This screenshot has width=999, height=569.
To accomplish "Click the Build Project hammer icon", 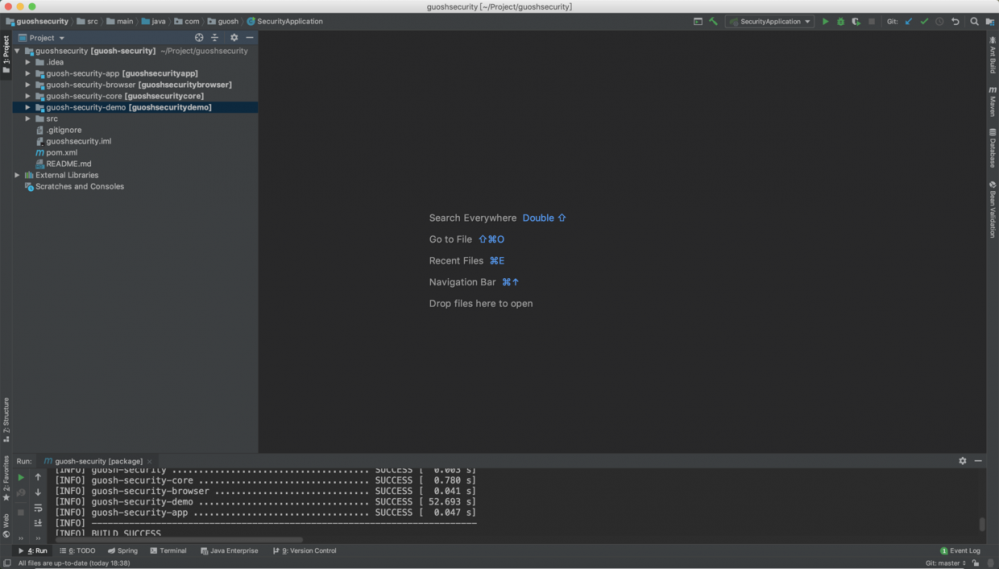I will 713,21.
